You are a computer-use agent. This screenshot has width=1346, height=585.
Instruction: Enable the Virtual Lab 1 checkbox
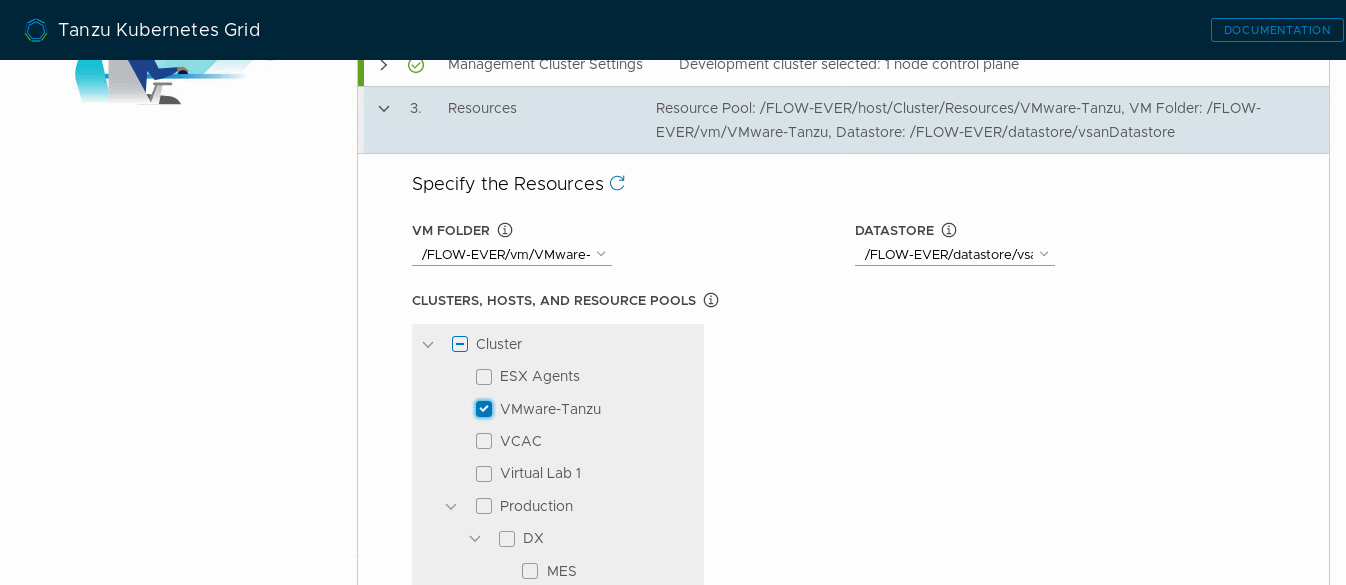tap(484, 474)
